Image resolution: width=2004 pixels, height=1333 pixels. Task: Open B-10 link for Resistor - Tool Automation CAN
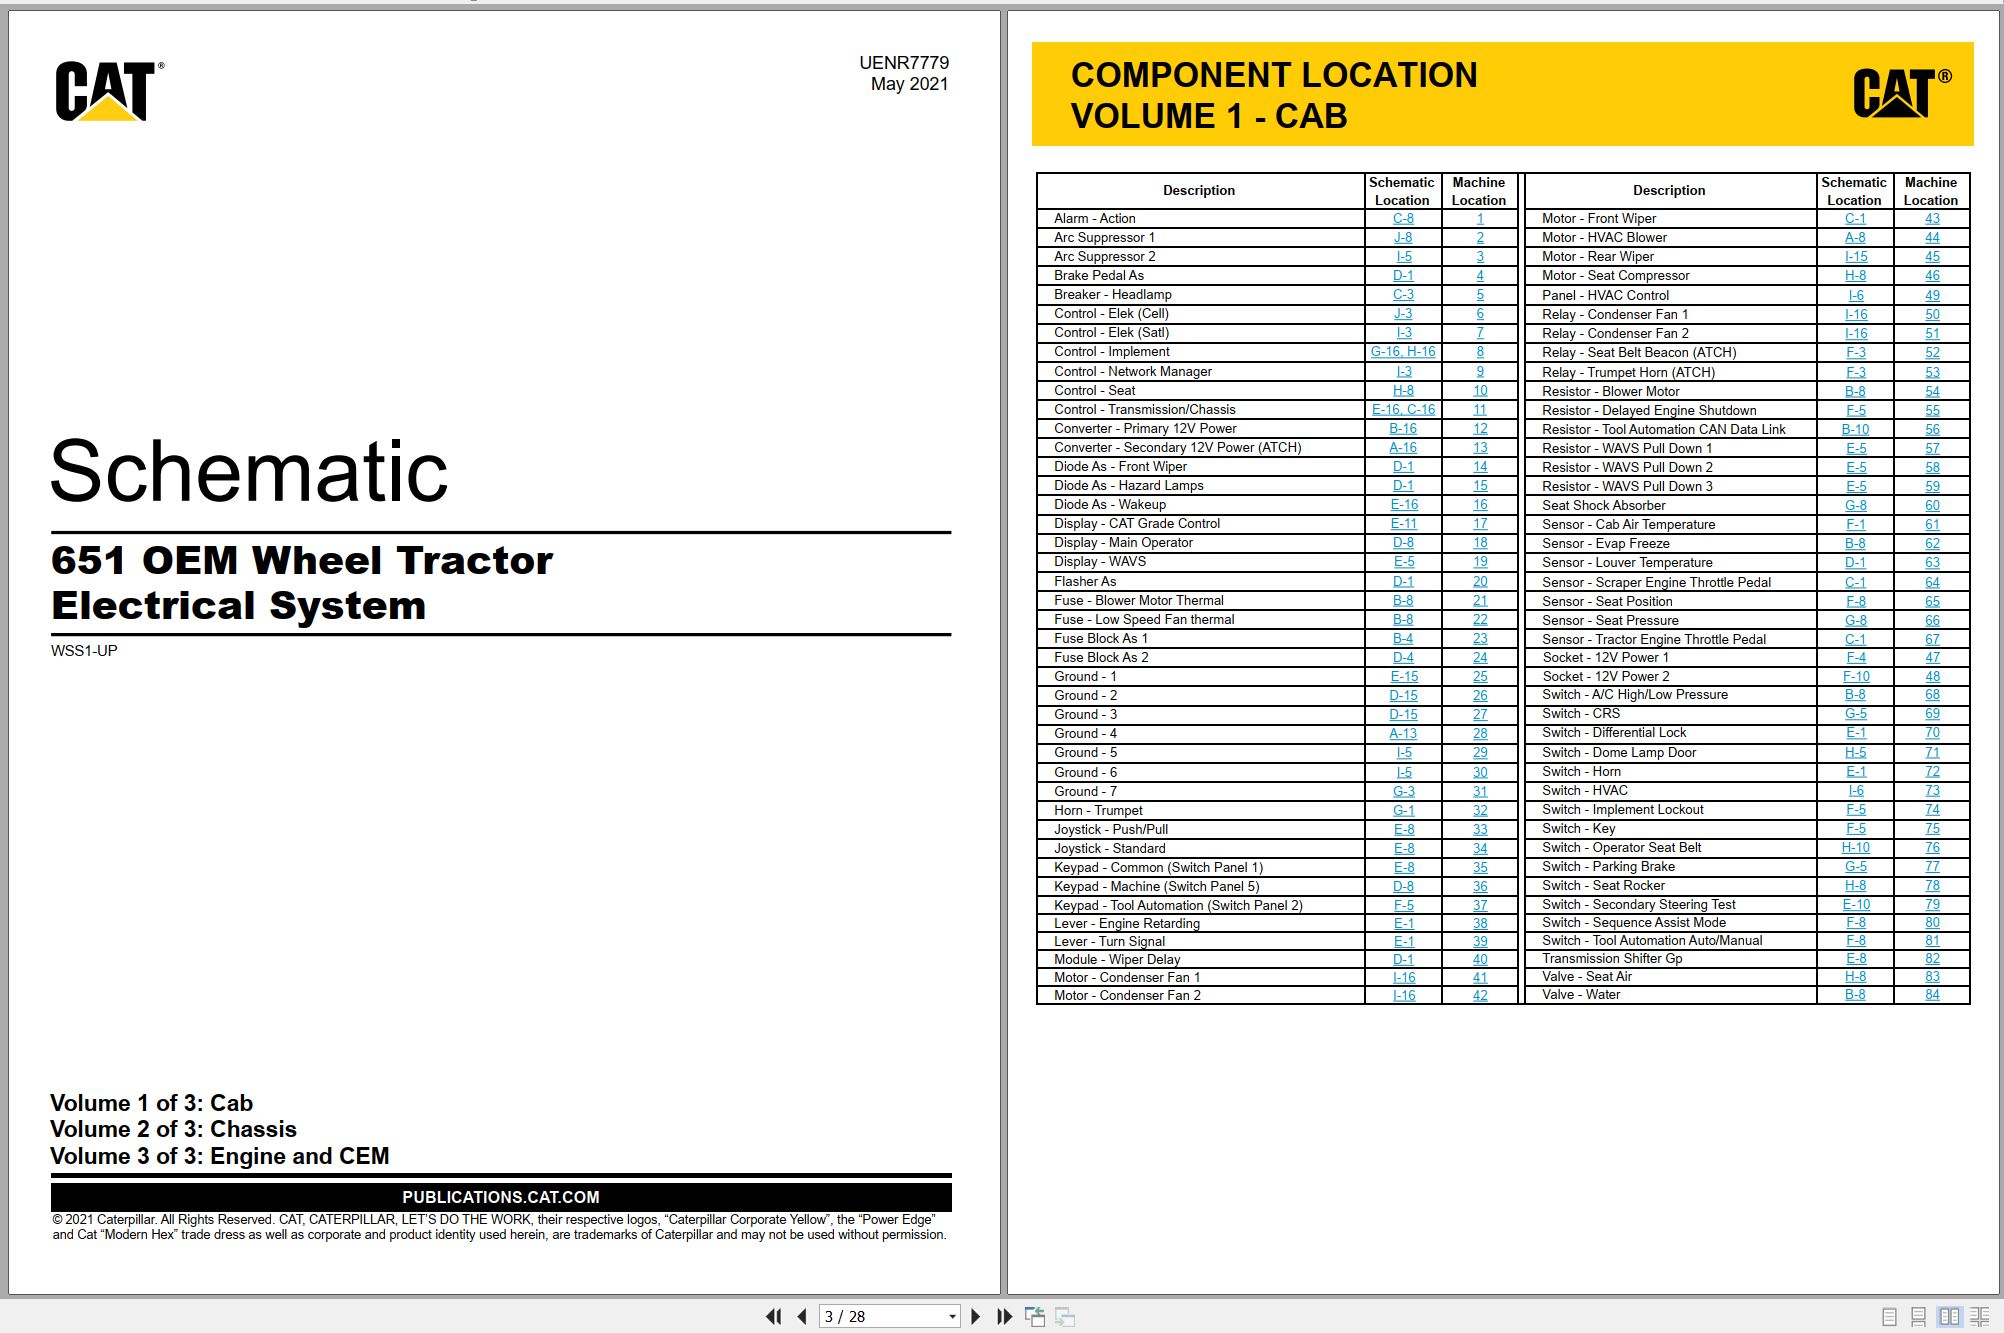click(1855, 429)
